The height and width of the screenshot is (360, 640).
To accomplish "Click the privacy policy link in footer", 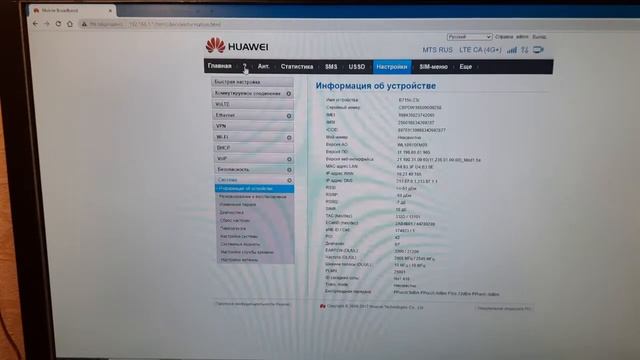I will [x=253, y=304].
